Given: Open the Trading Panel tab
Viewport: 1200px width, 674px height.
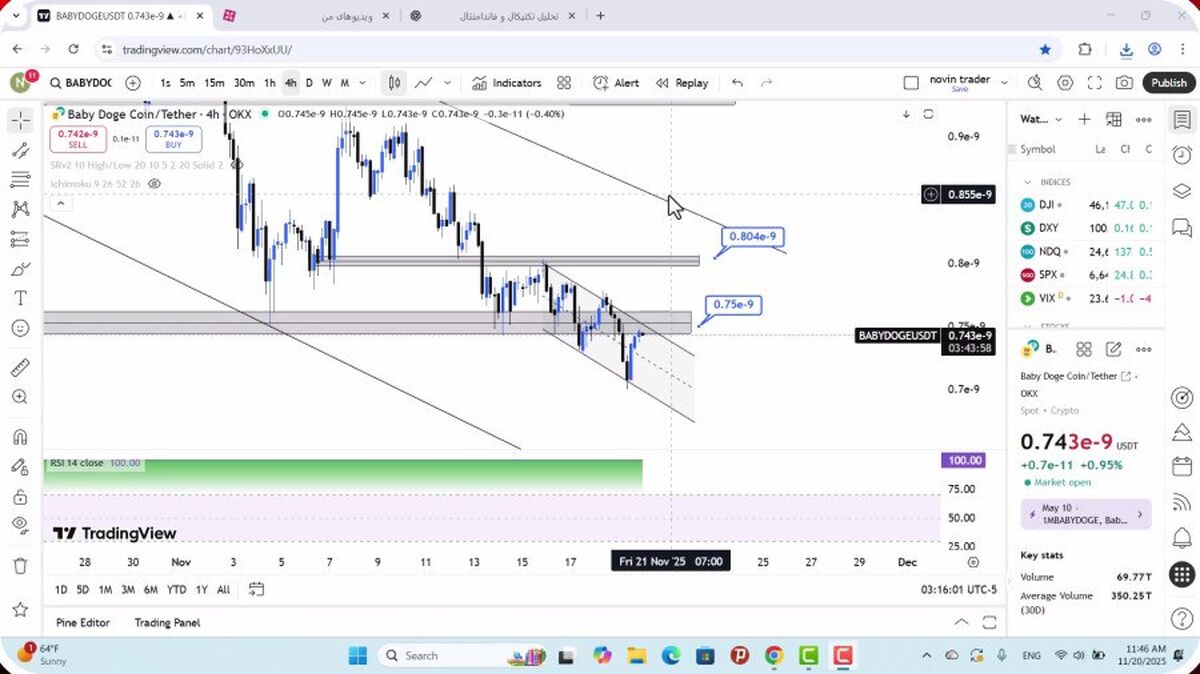Looking at the screenshot, I should pos(167,622).
